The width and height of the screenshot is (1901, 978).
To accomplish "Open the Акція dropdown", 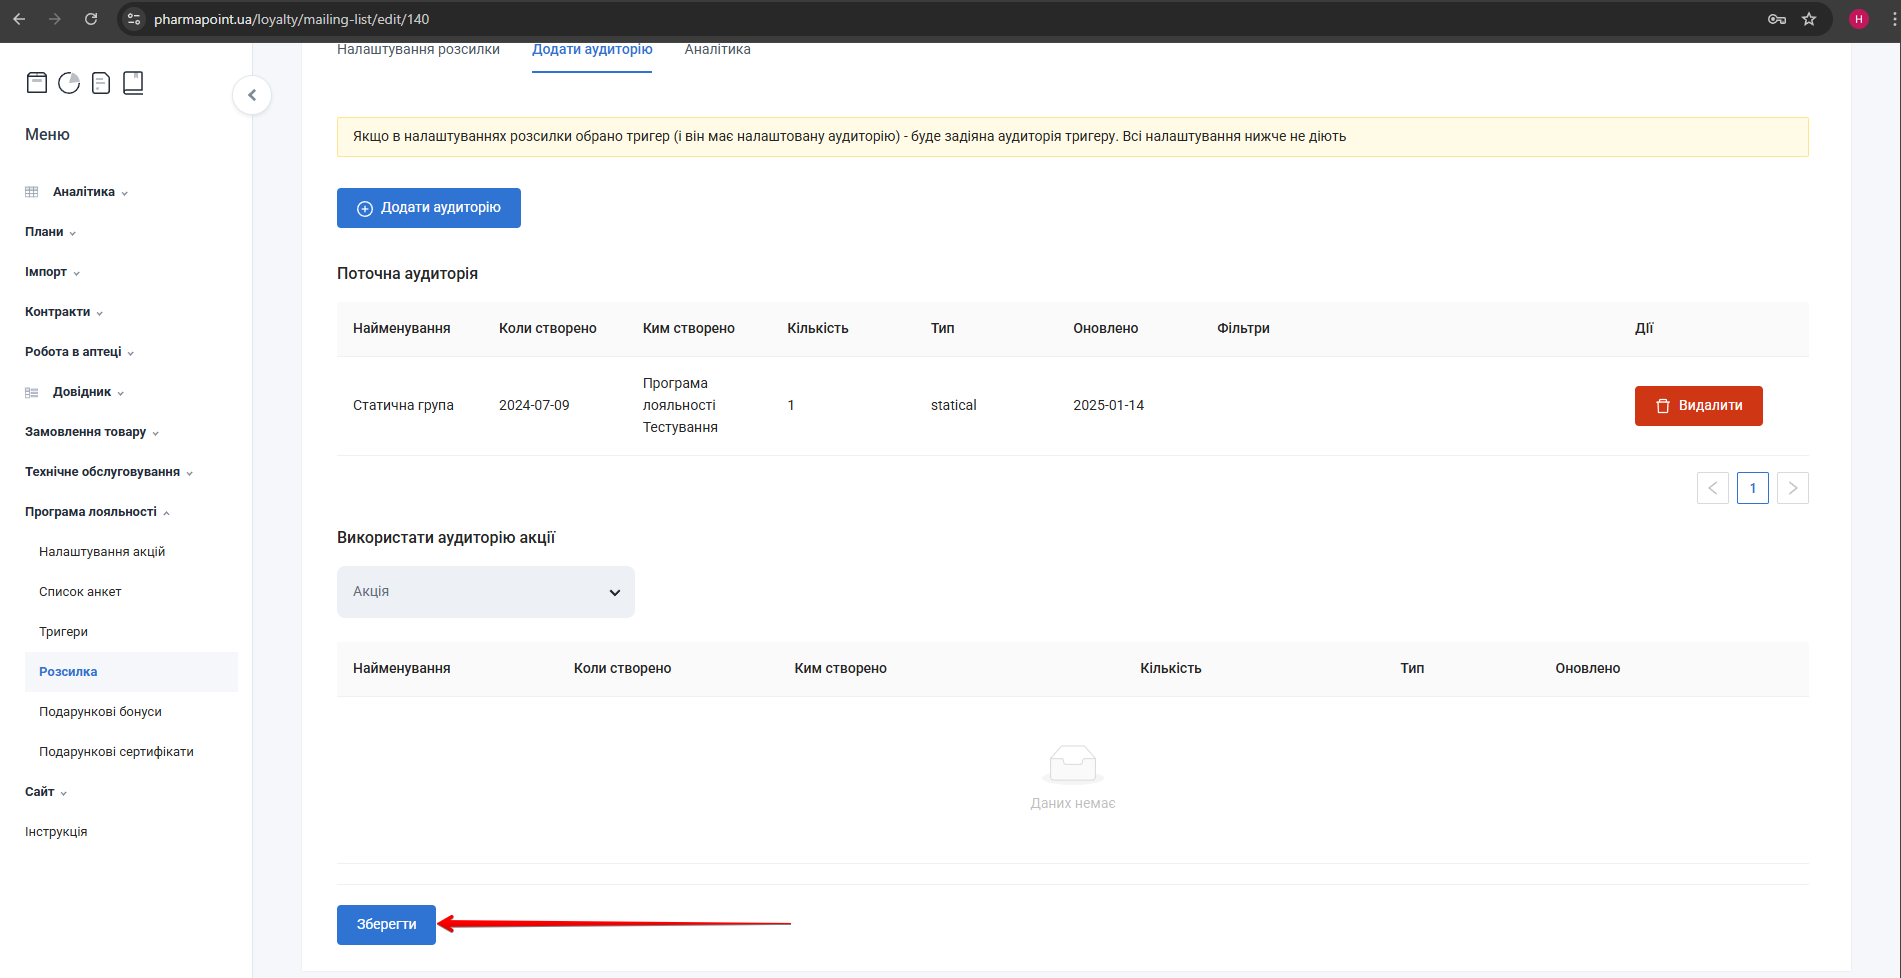I will 486,592.
